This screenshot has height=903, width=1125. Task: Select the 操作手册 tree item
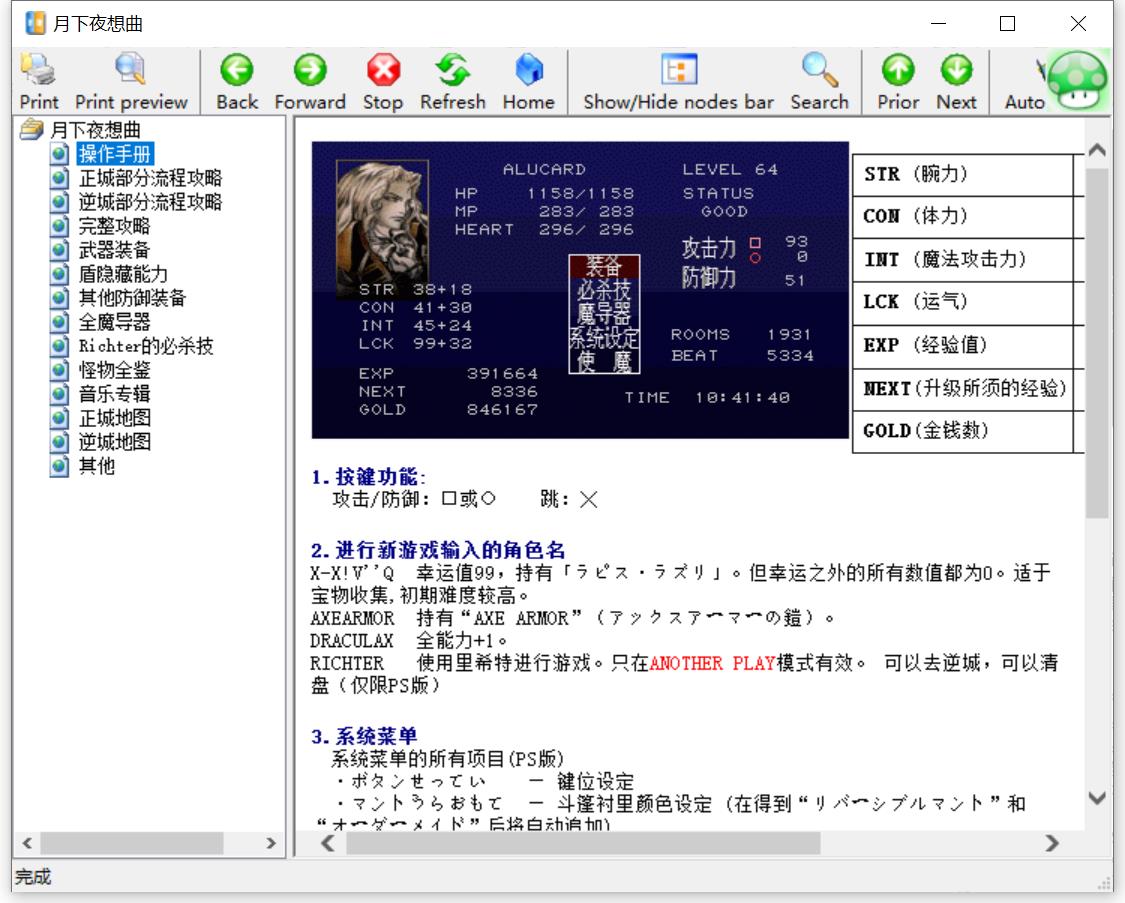tap(115, 153)
